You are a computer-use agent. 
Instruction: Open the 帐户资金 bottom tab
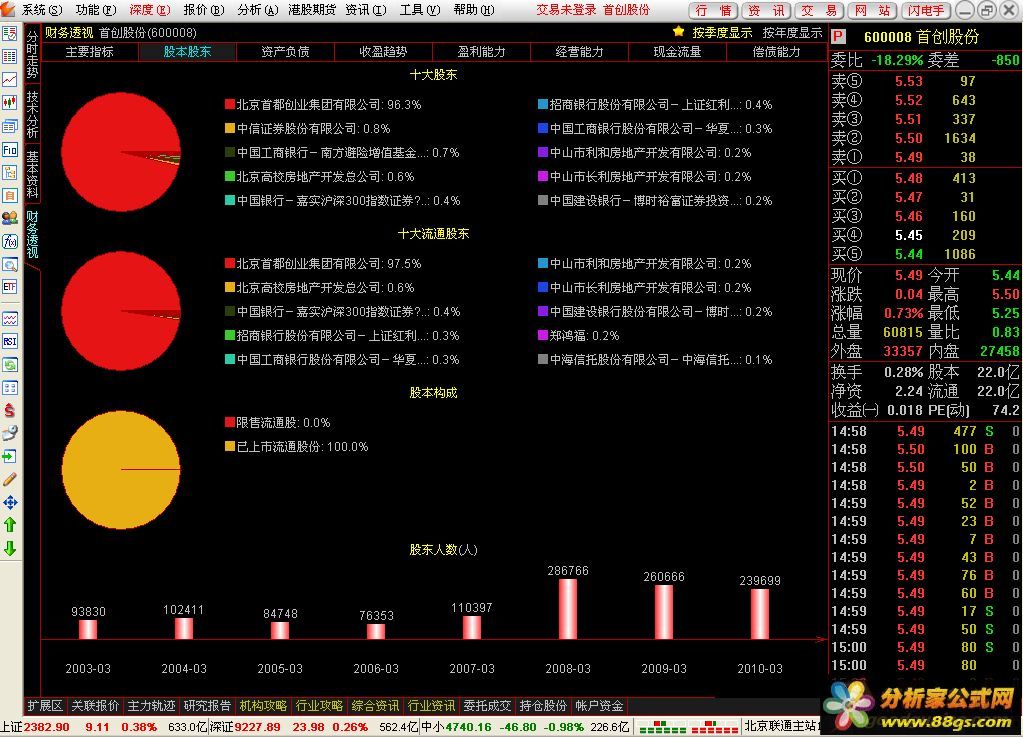point(599,706)
